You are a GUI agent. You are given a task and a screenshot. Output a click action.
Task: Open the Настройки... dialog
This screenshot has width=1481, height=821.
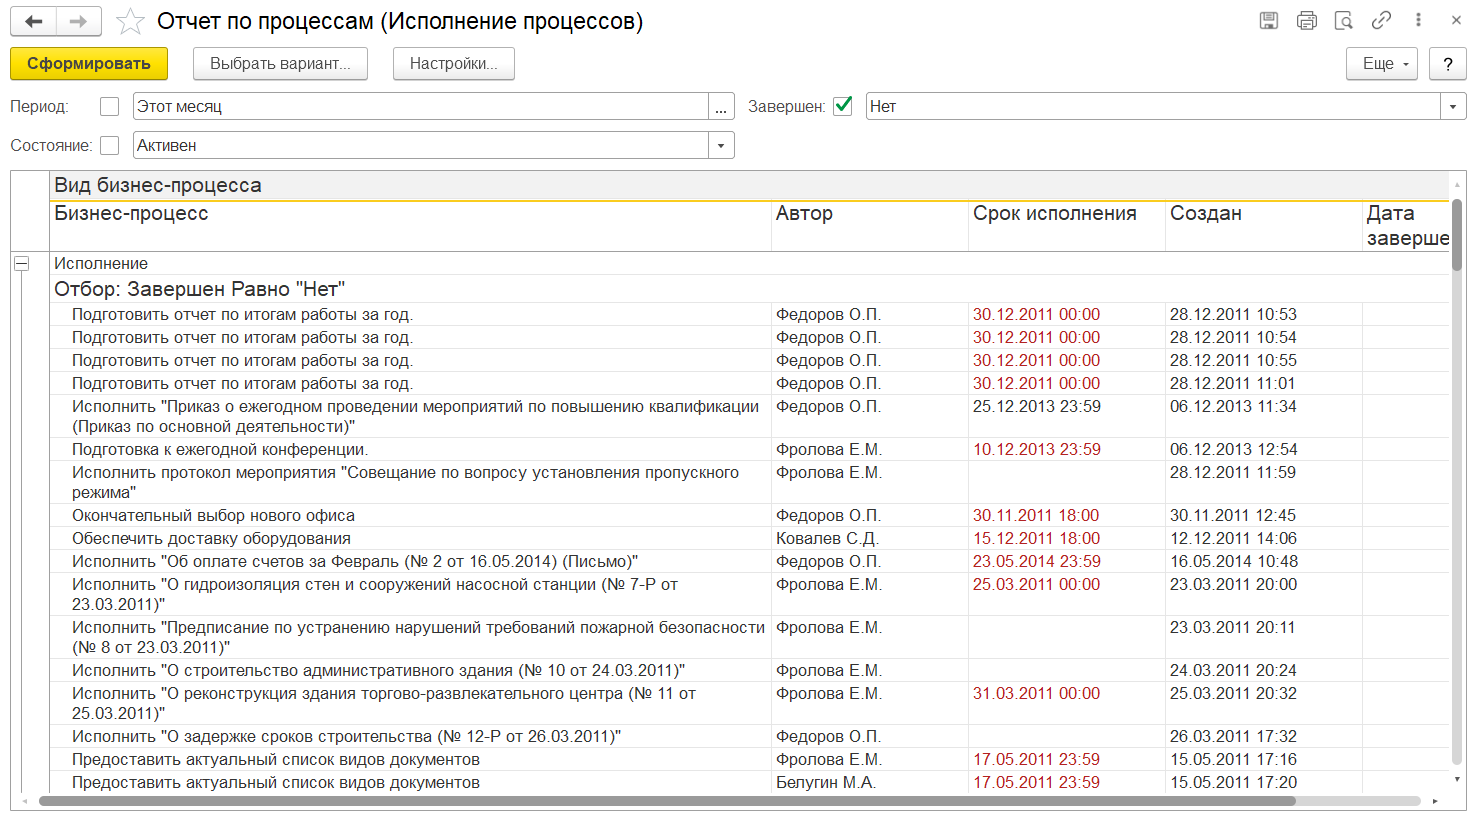tap(453, 63)
